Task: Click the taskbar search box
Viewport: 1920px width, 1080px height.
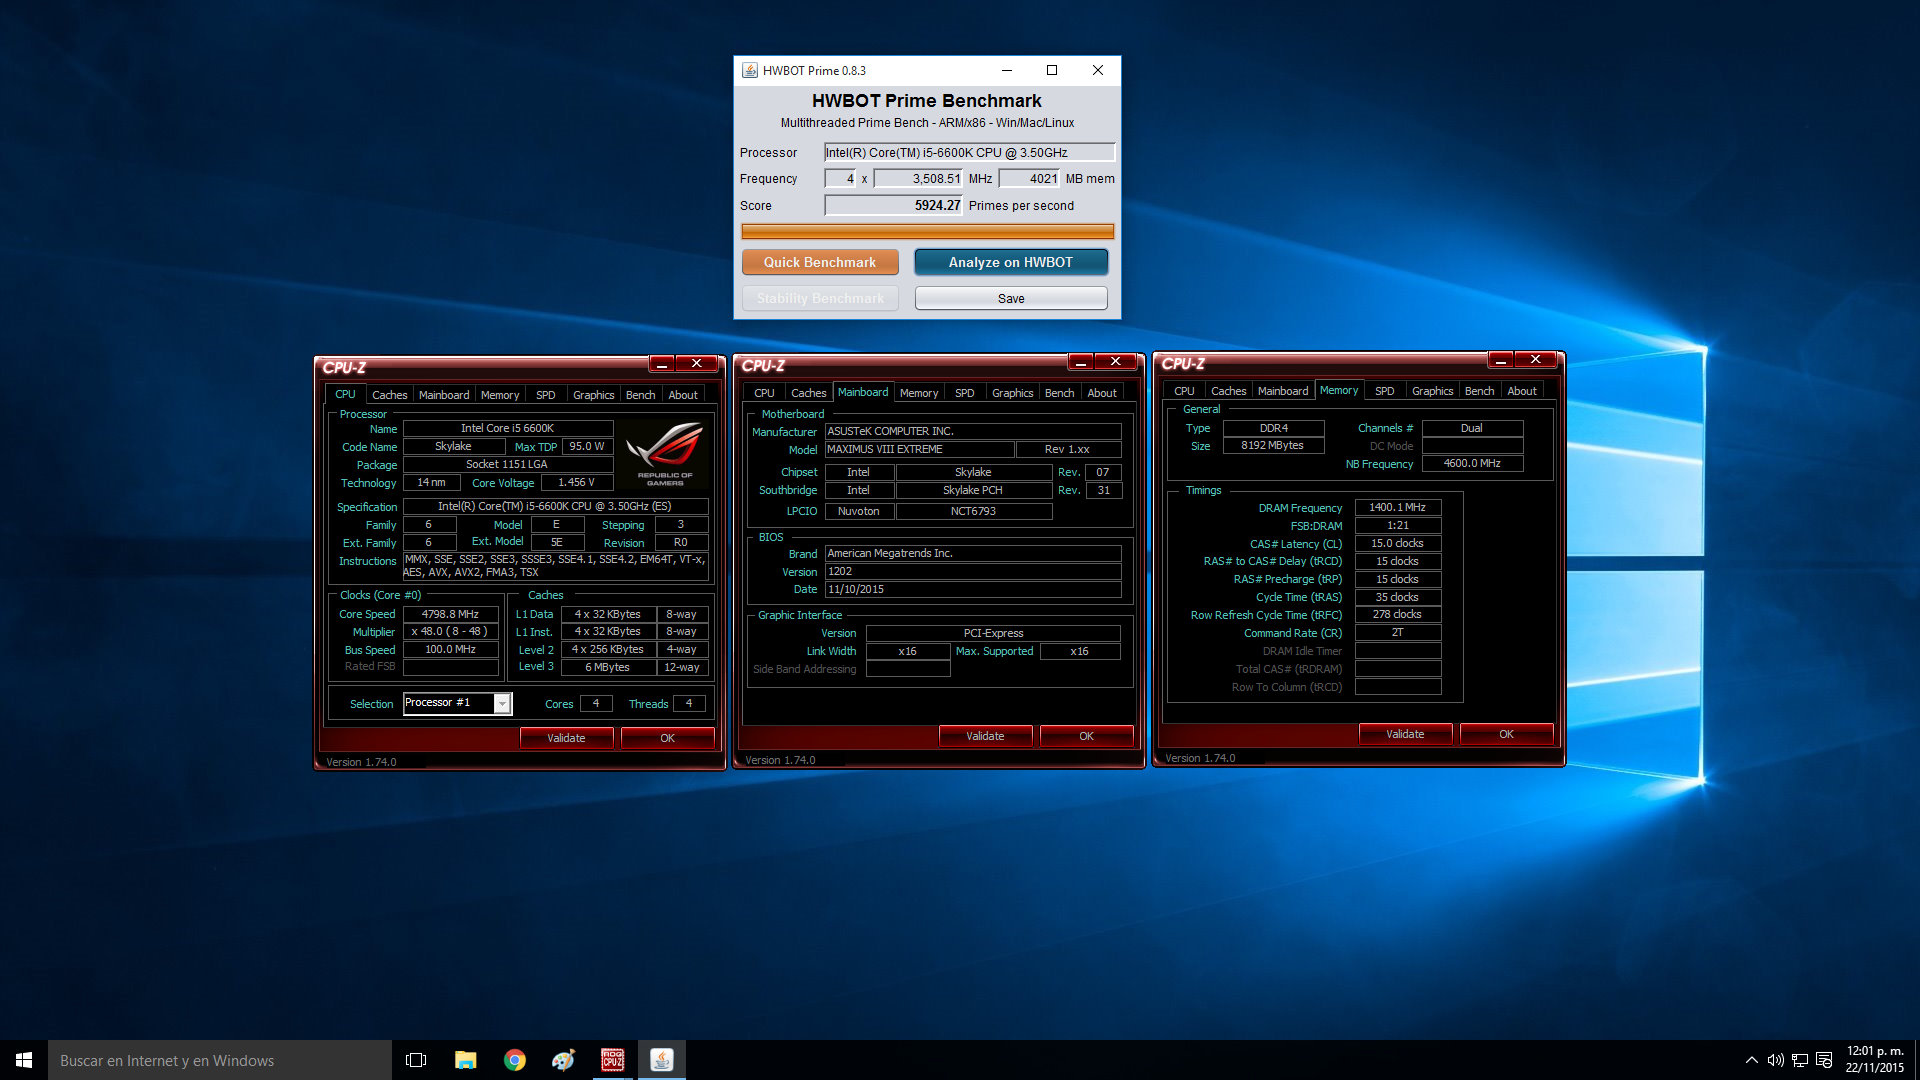Action: [x=220, y=1060]
